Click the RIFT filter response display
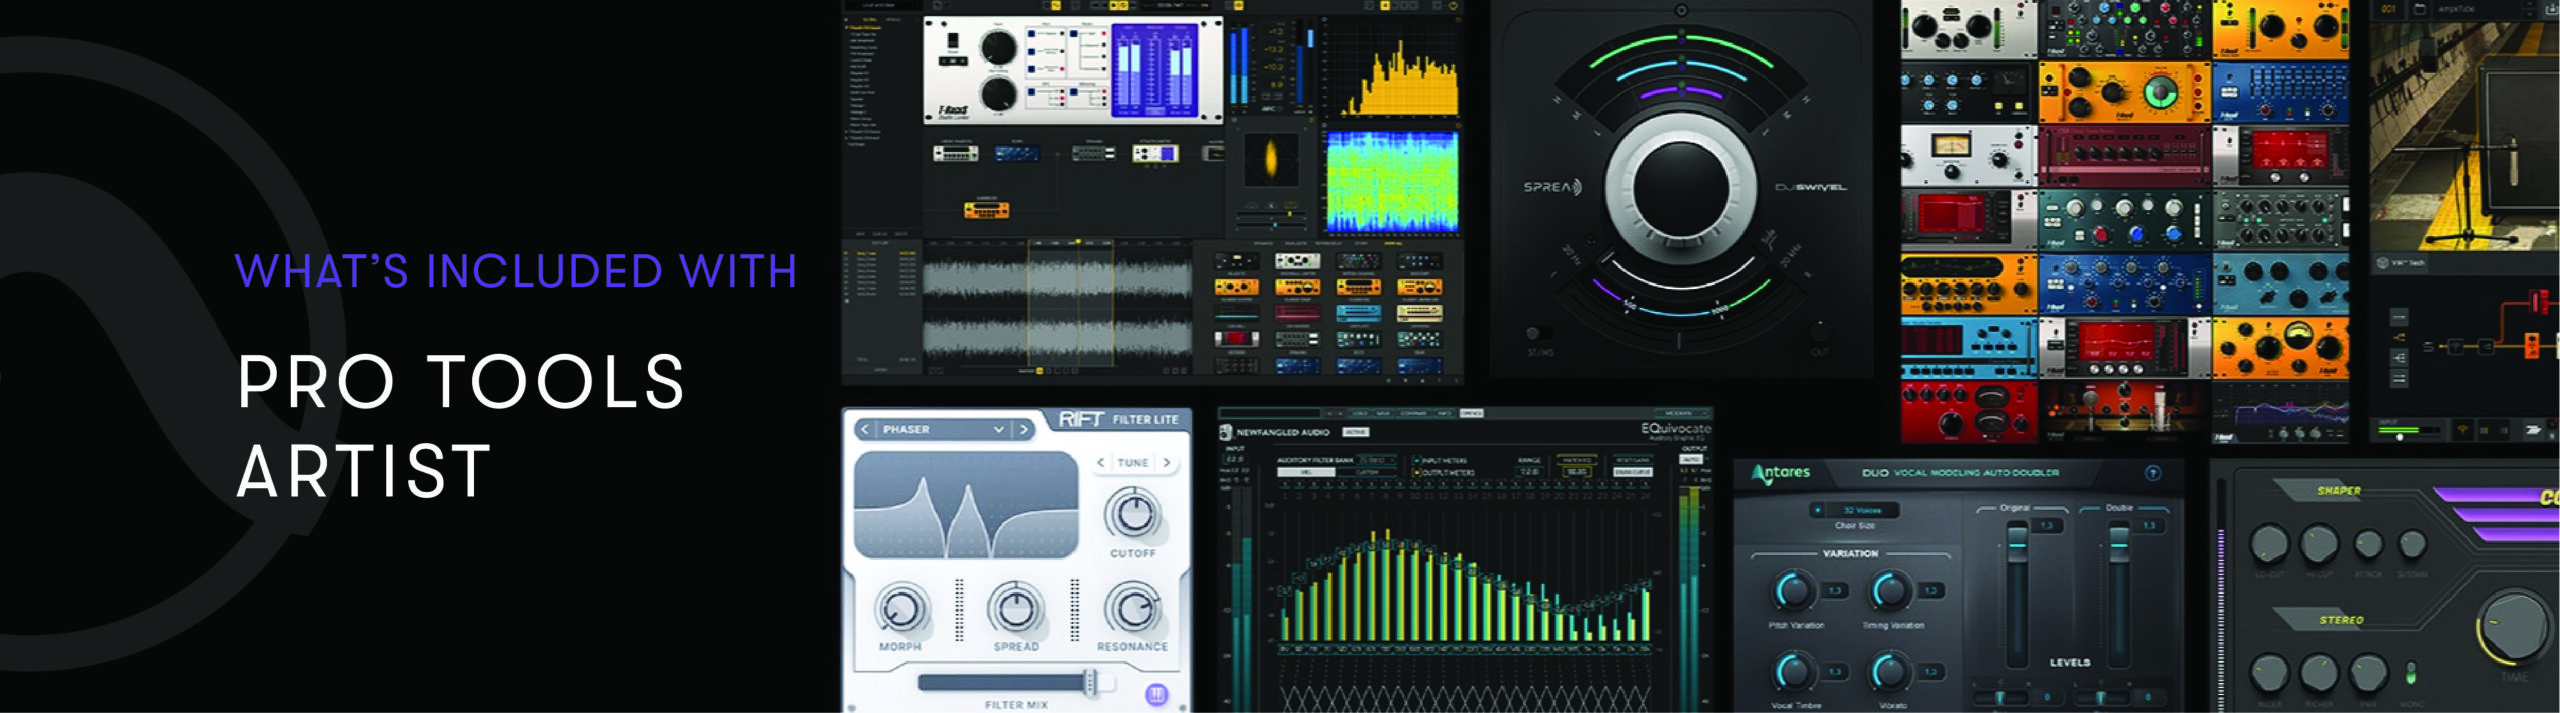Screen dimensions: 2560x713 pos(965,504)
